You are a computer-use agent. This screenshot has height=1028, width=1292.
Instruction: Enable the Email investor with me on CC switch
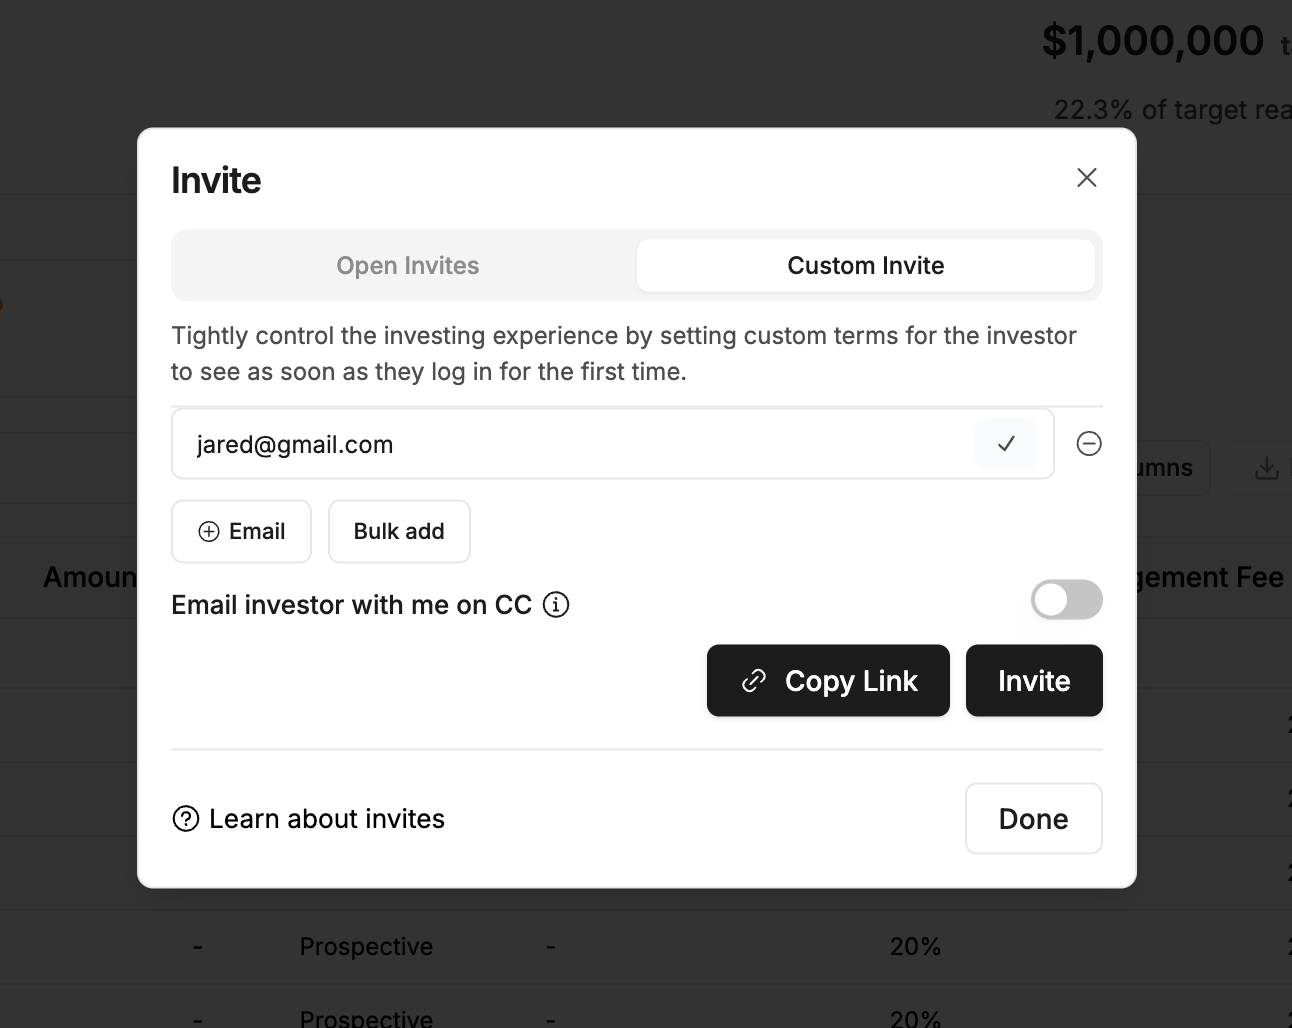coord(1067,600)
